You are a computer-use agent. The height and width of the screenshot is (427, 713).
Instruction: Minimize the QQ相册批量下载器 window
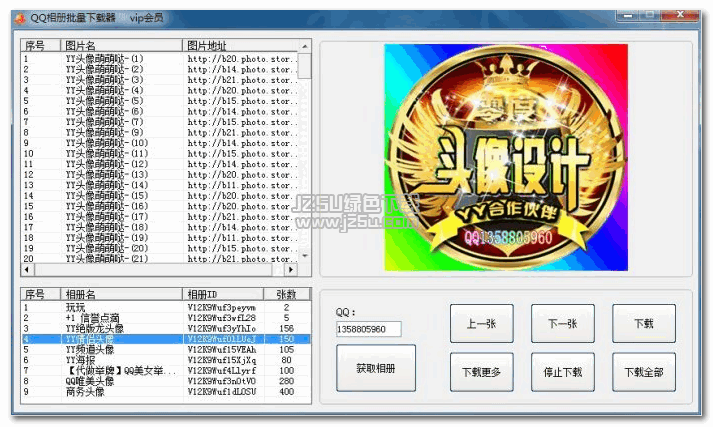tap(628, 15)
